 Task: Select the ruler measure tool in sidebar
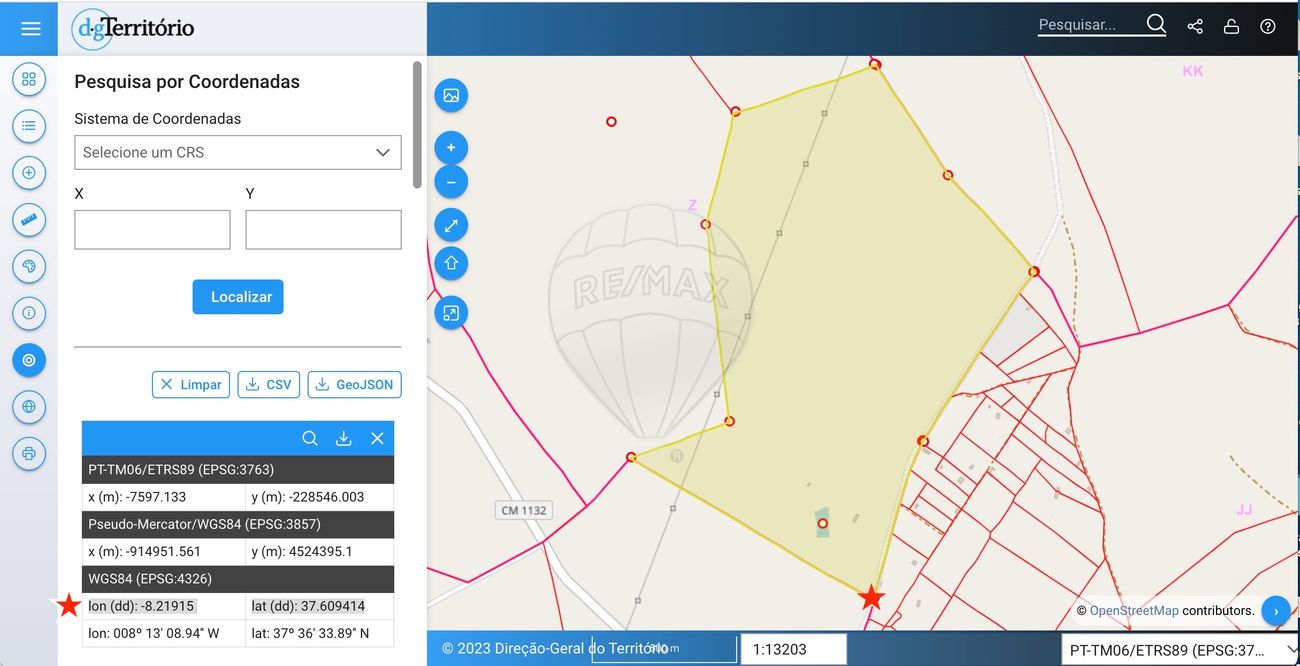pos(29,220)
